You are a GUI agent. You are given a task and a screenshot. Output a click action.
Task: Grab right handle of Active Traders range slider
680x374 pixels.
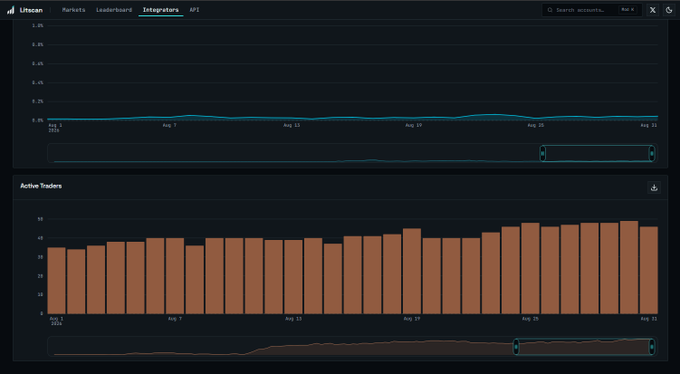651,347
